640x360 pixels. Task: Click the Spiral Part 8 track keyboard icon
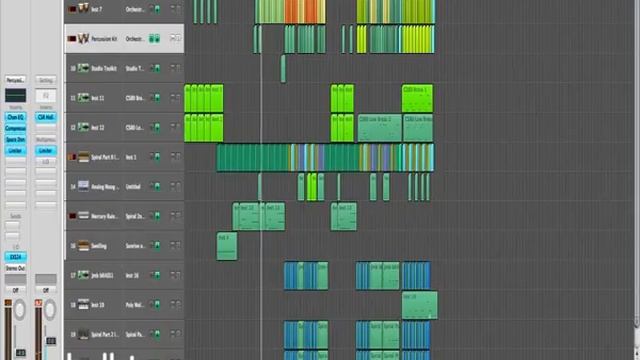[x=83, y=157]
